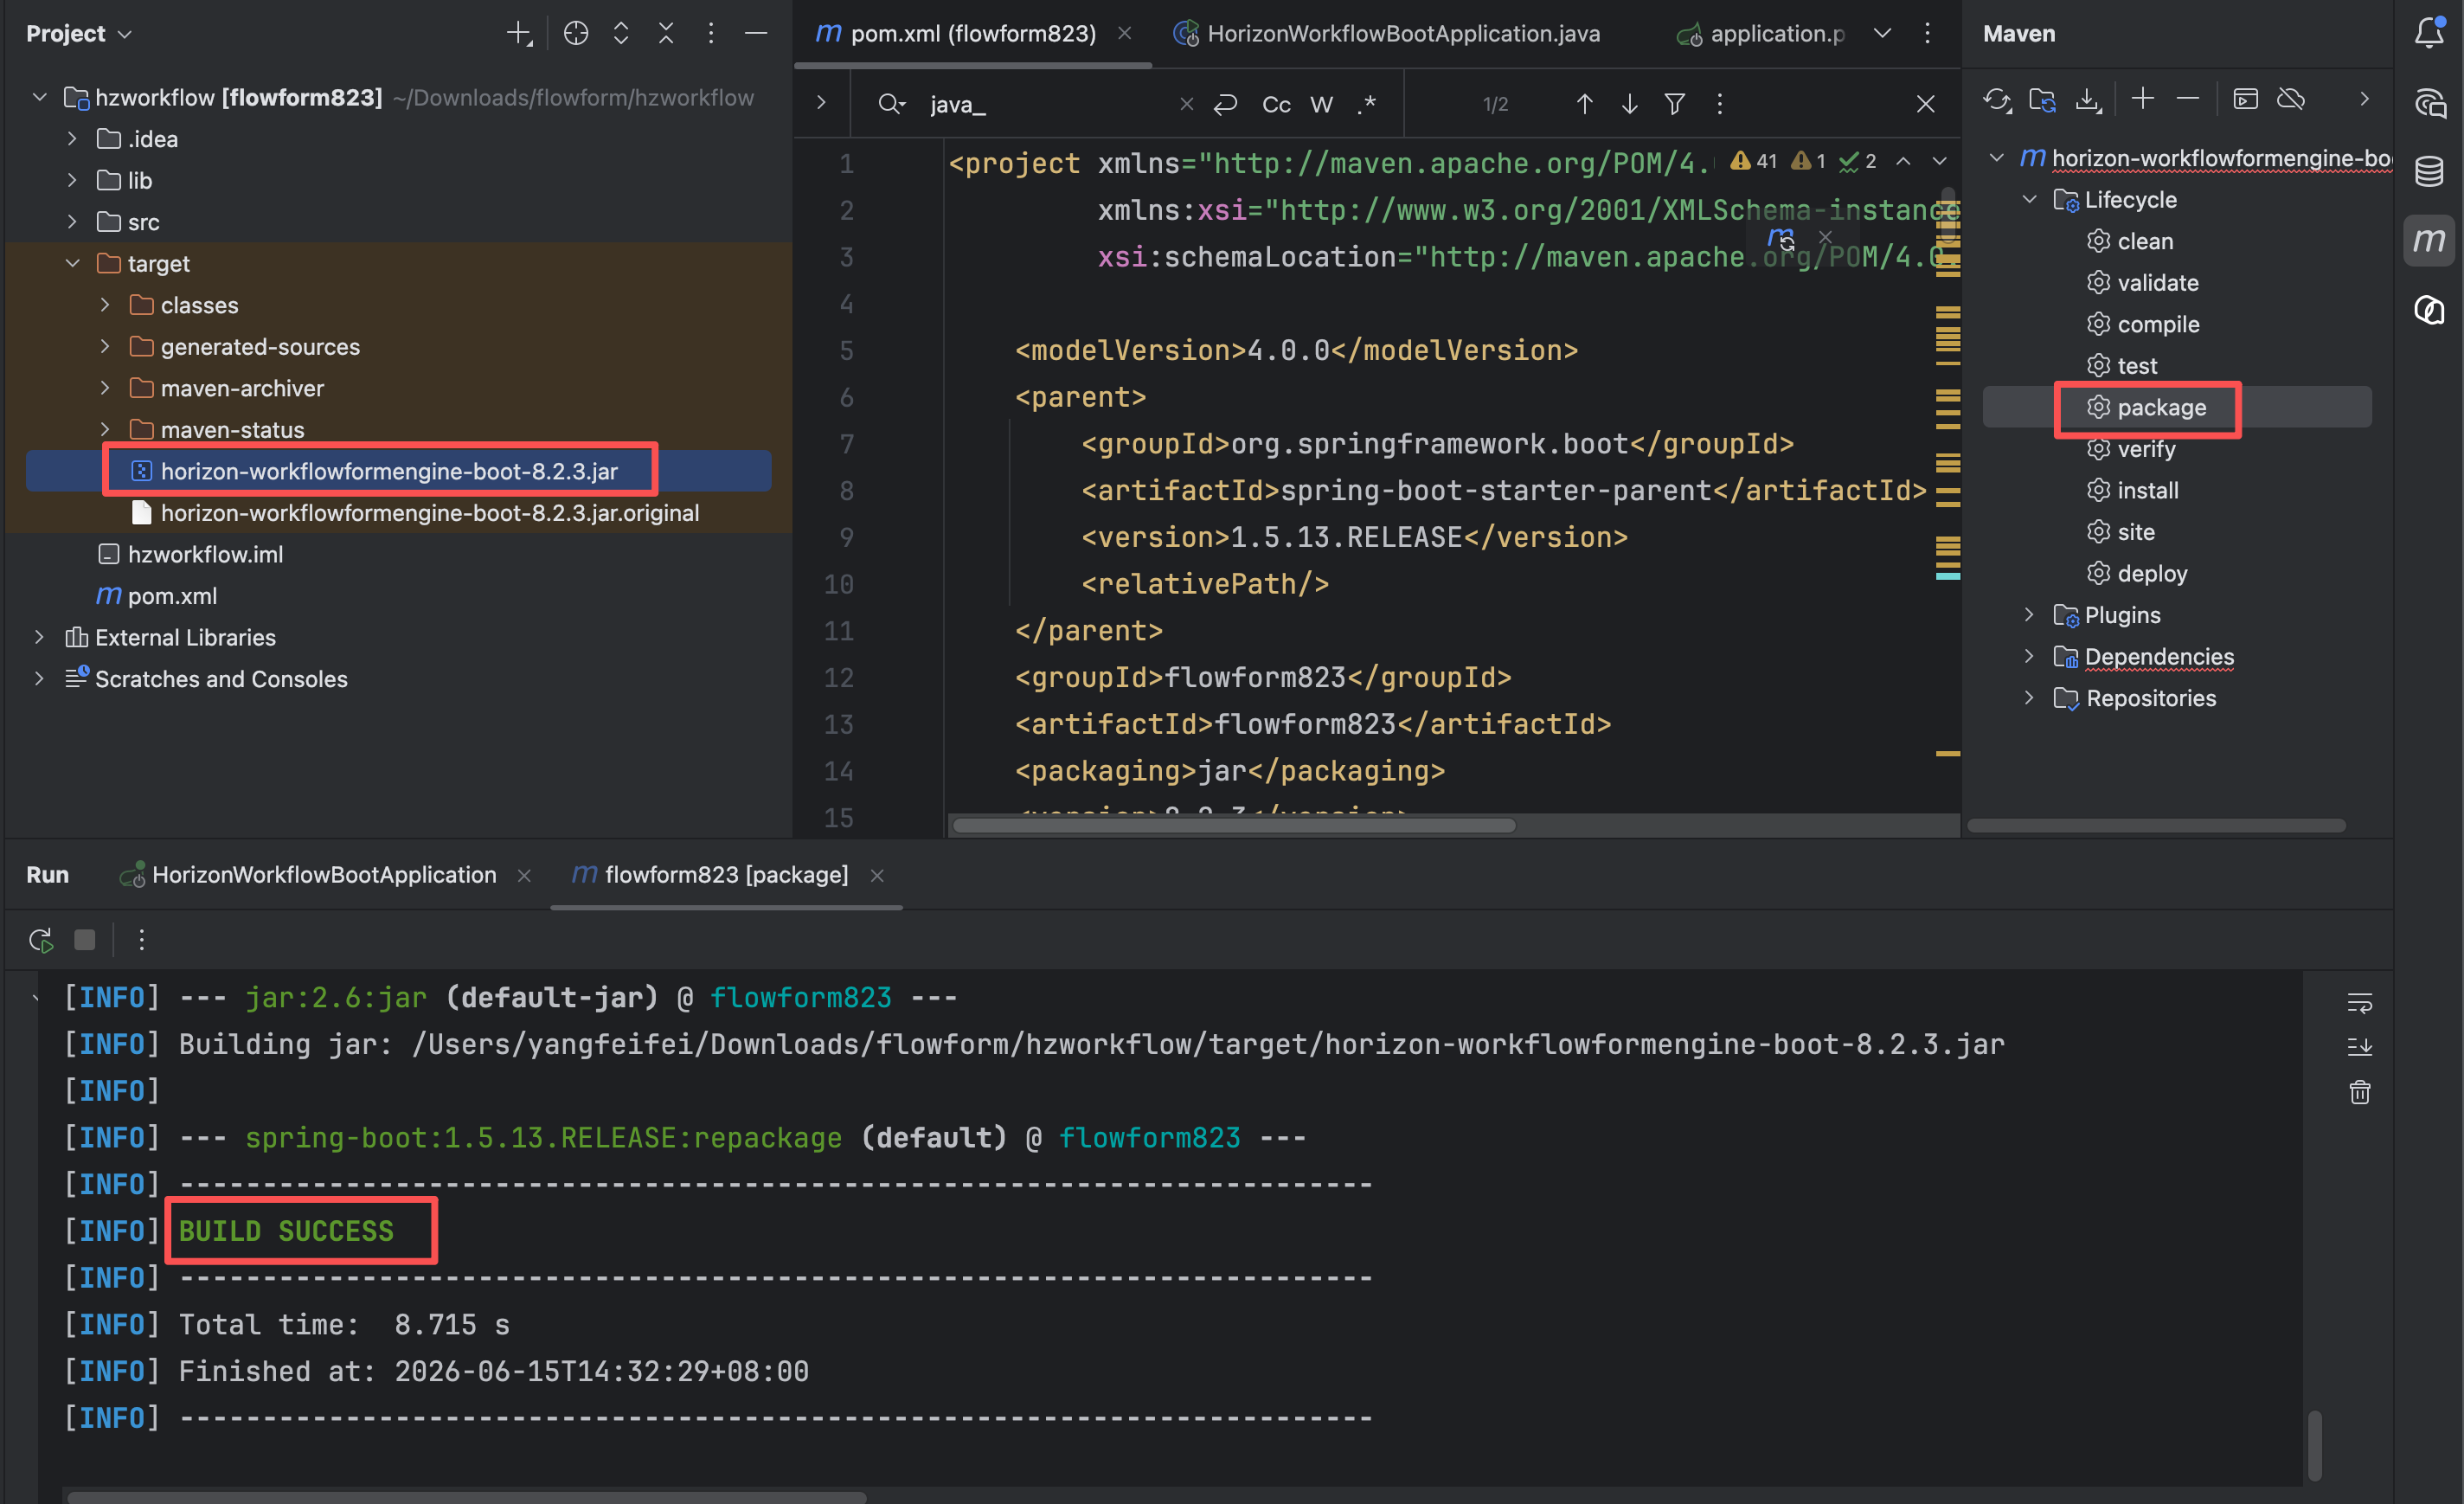Open search results filter options
Viewport: 2464px width, 1504px height.
(x=1675, y=104)
